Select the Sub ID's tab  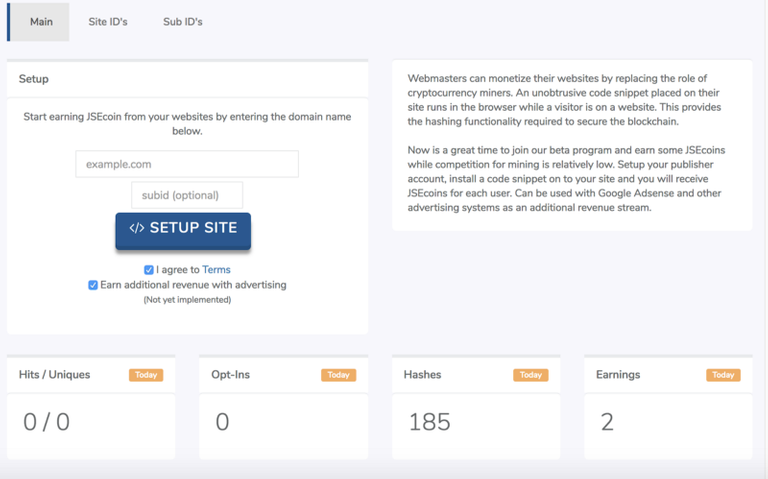pos(183,22)
